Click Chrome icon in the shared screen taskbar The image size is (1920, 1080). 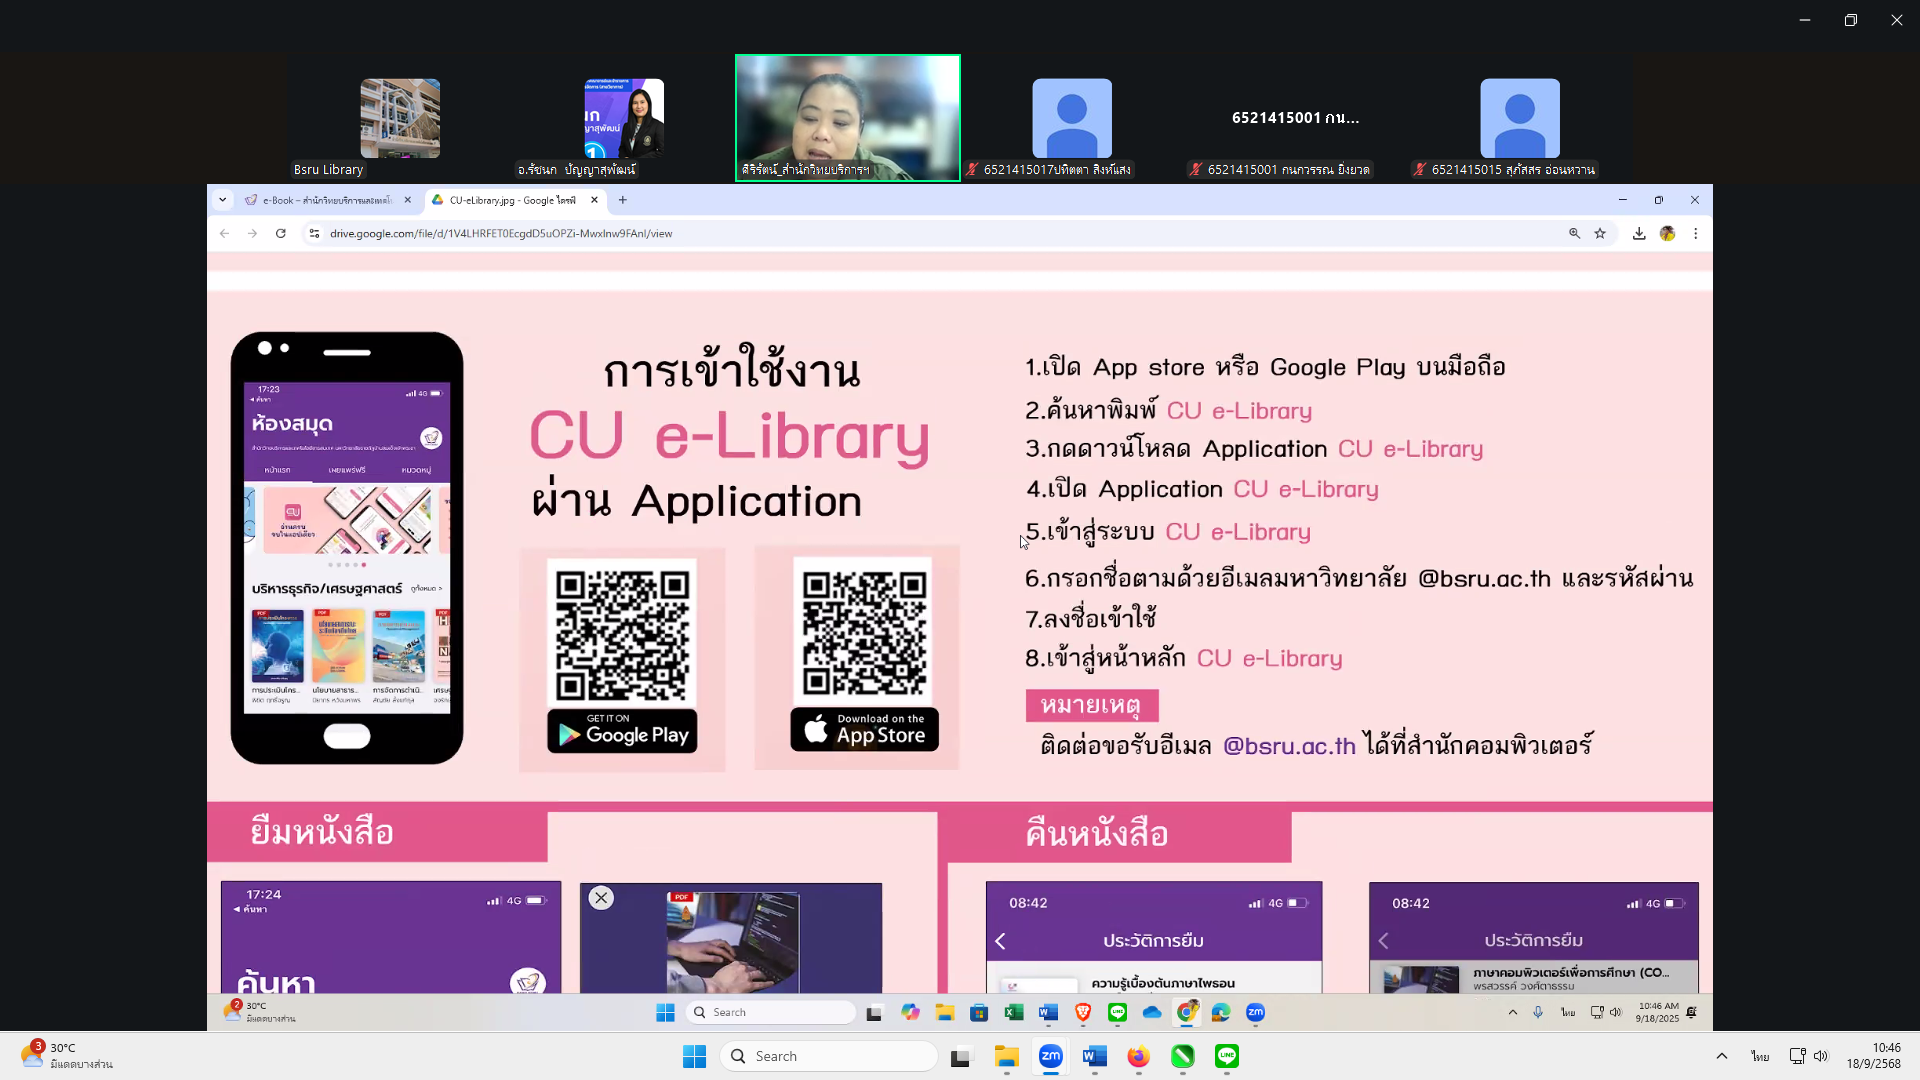click(1187, 1012)
